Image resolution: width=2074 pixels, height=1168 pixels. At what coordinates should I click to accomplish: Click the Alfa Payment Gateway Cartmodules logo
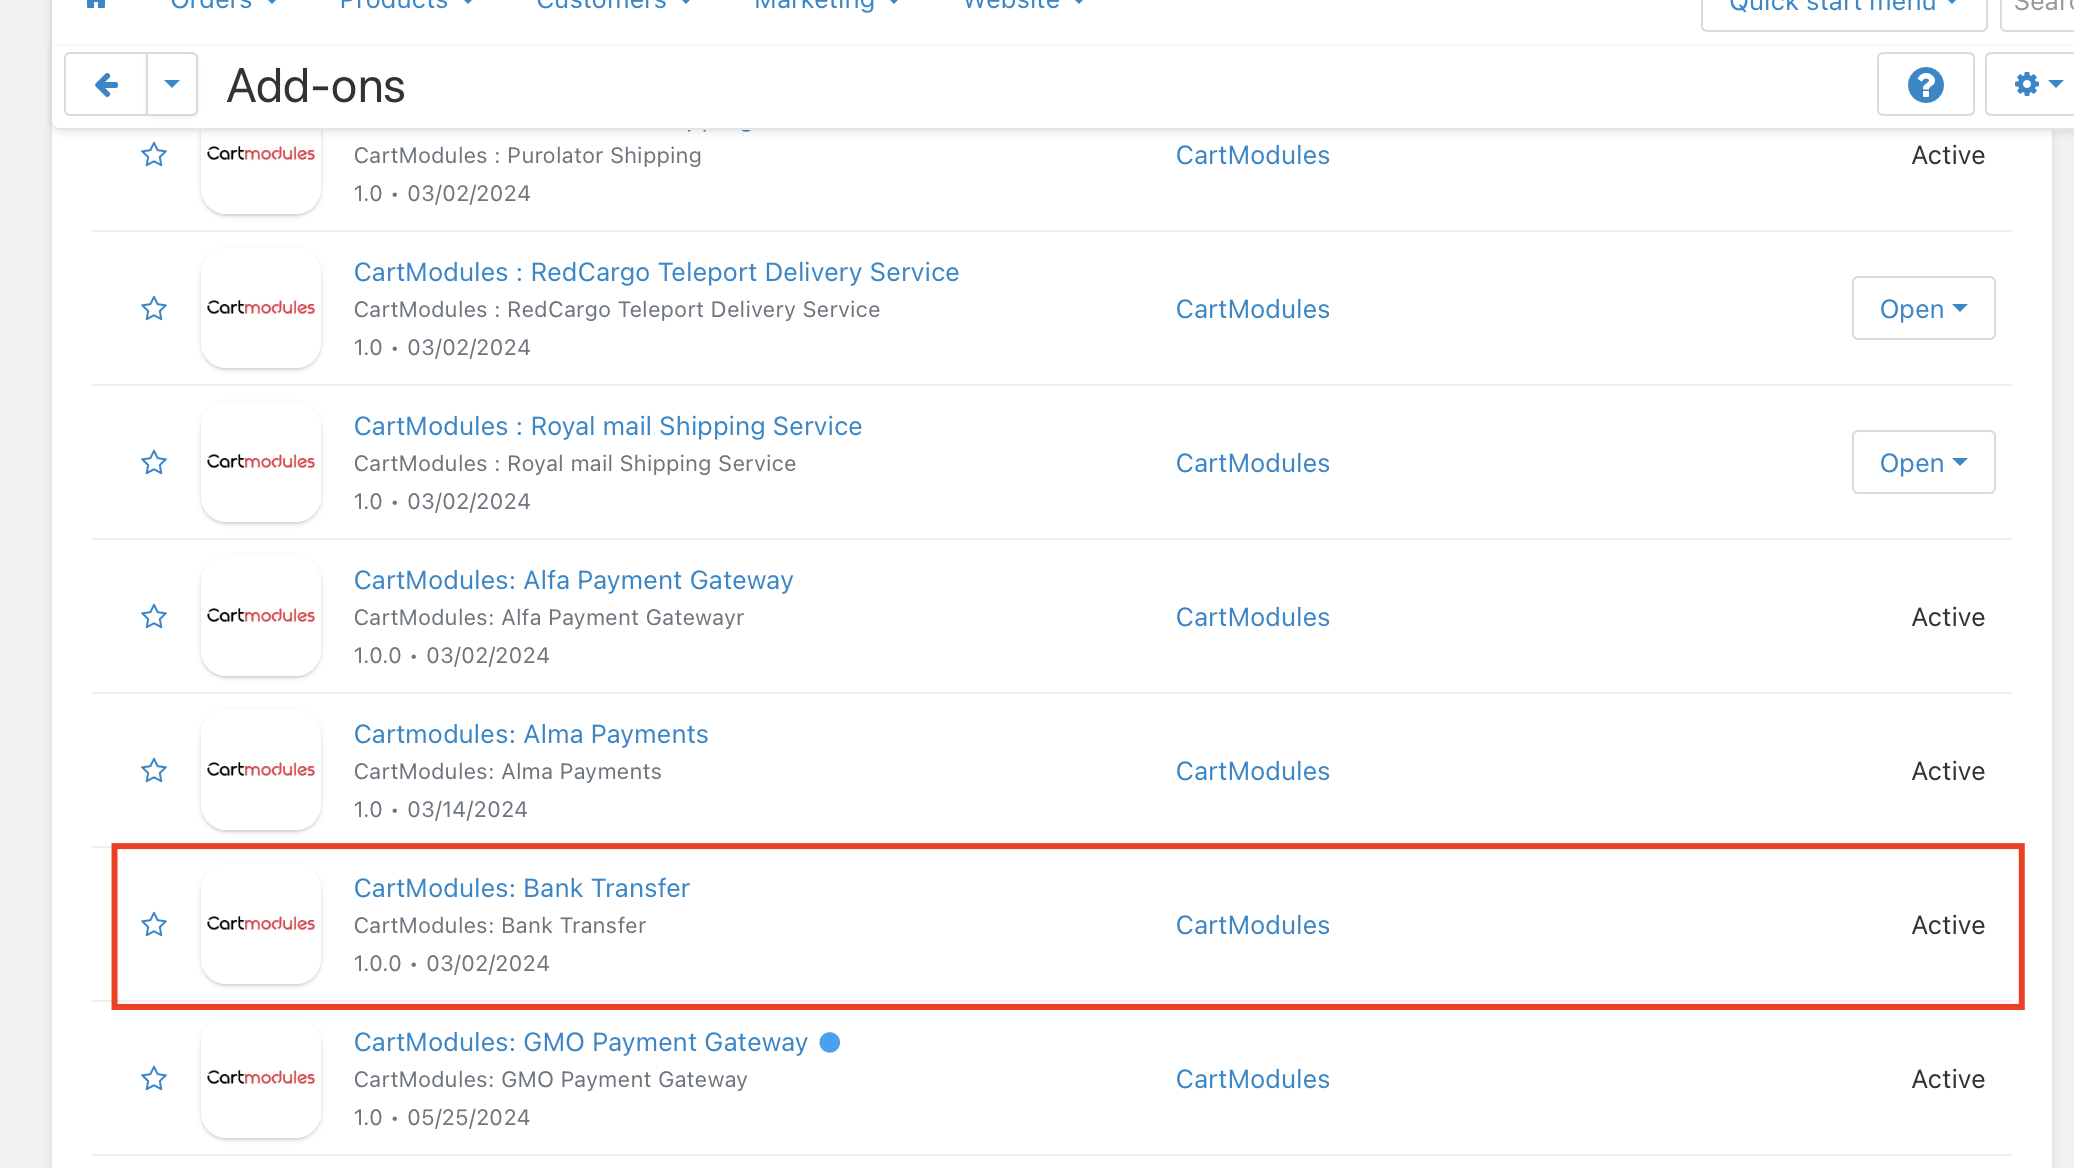(261, 616)
